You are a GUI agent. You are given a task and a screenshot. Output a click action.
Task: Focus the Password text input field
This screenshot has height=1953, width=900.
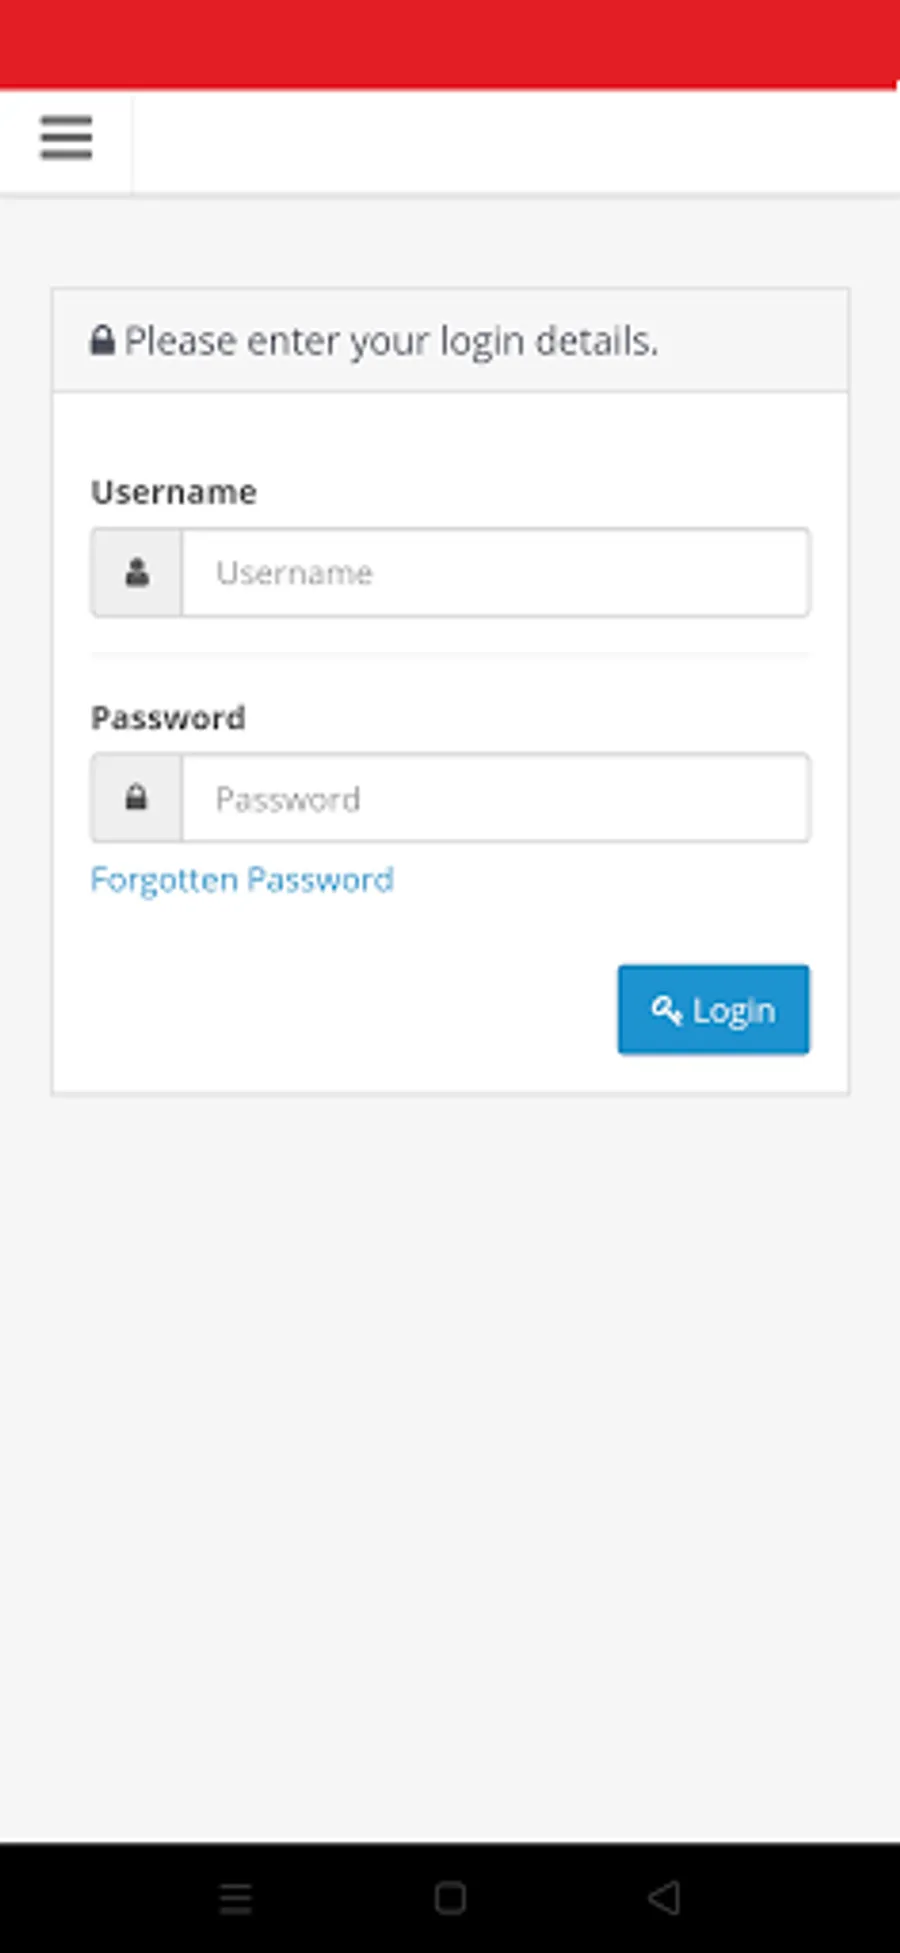(x=495, y=798)
